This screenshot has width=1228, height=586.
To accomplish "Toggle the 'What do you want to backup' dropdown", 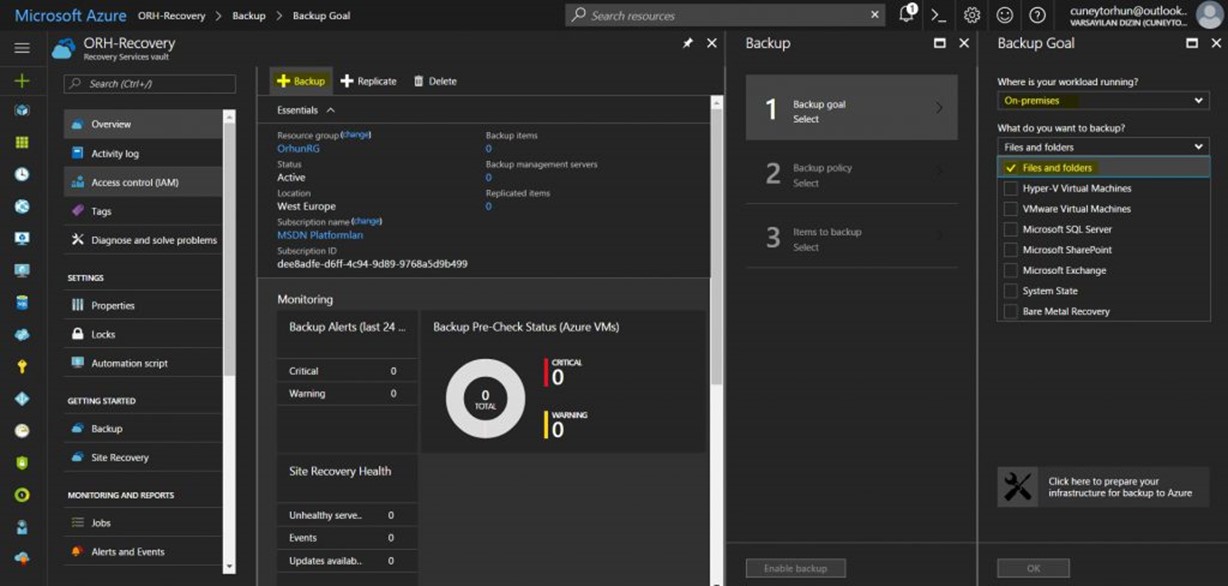I will click(1103, 147).
